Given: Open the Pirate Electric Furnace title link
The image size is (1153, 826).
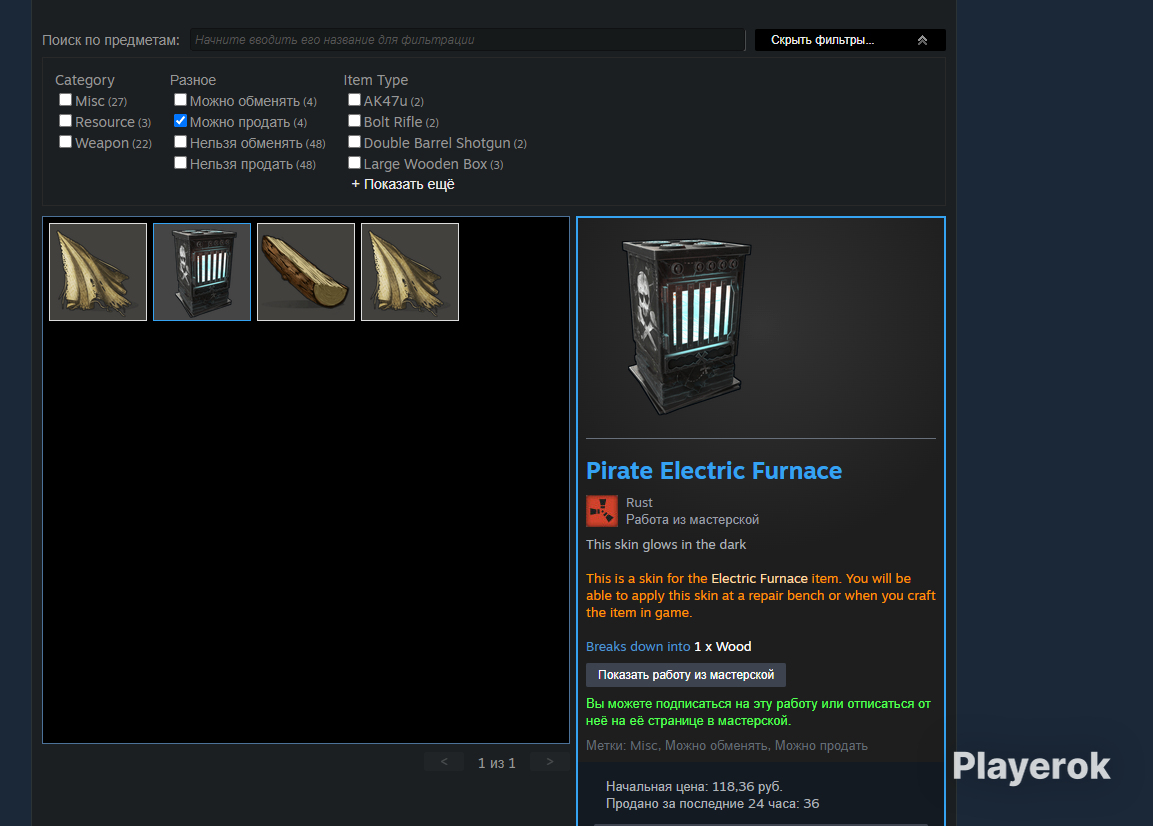Looking at the screenshot, I should (714, 471).
